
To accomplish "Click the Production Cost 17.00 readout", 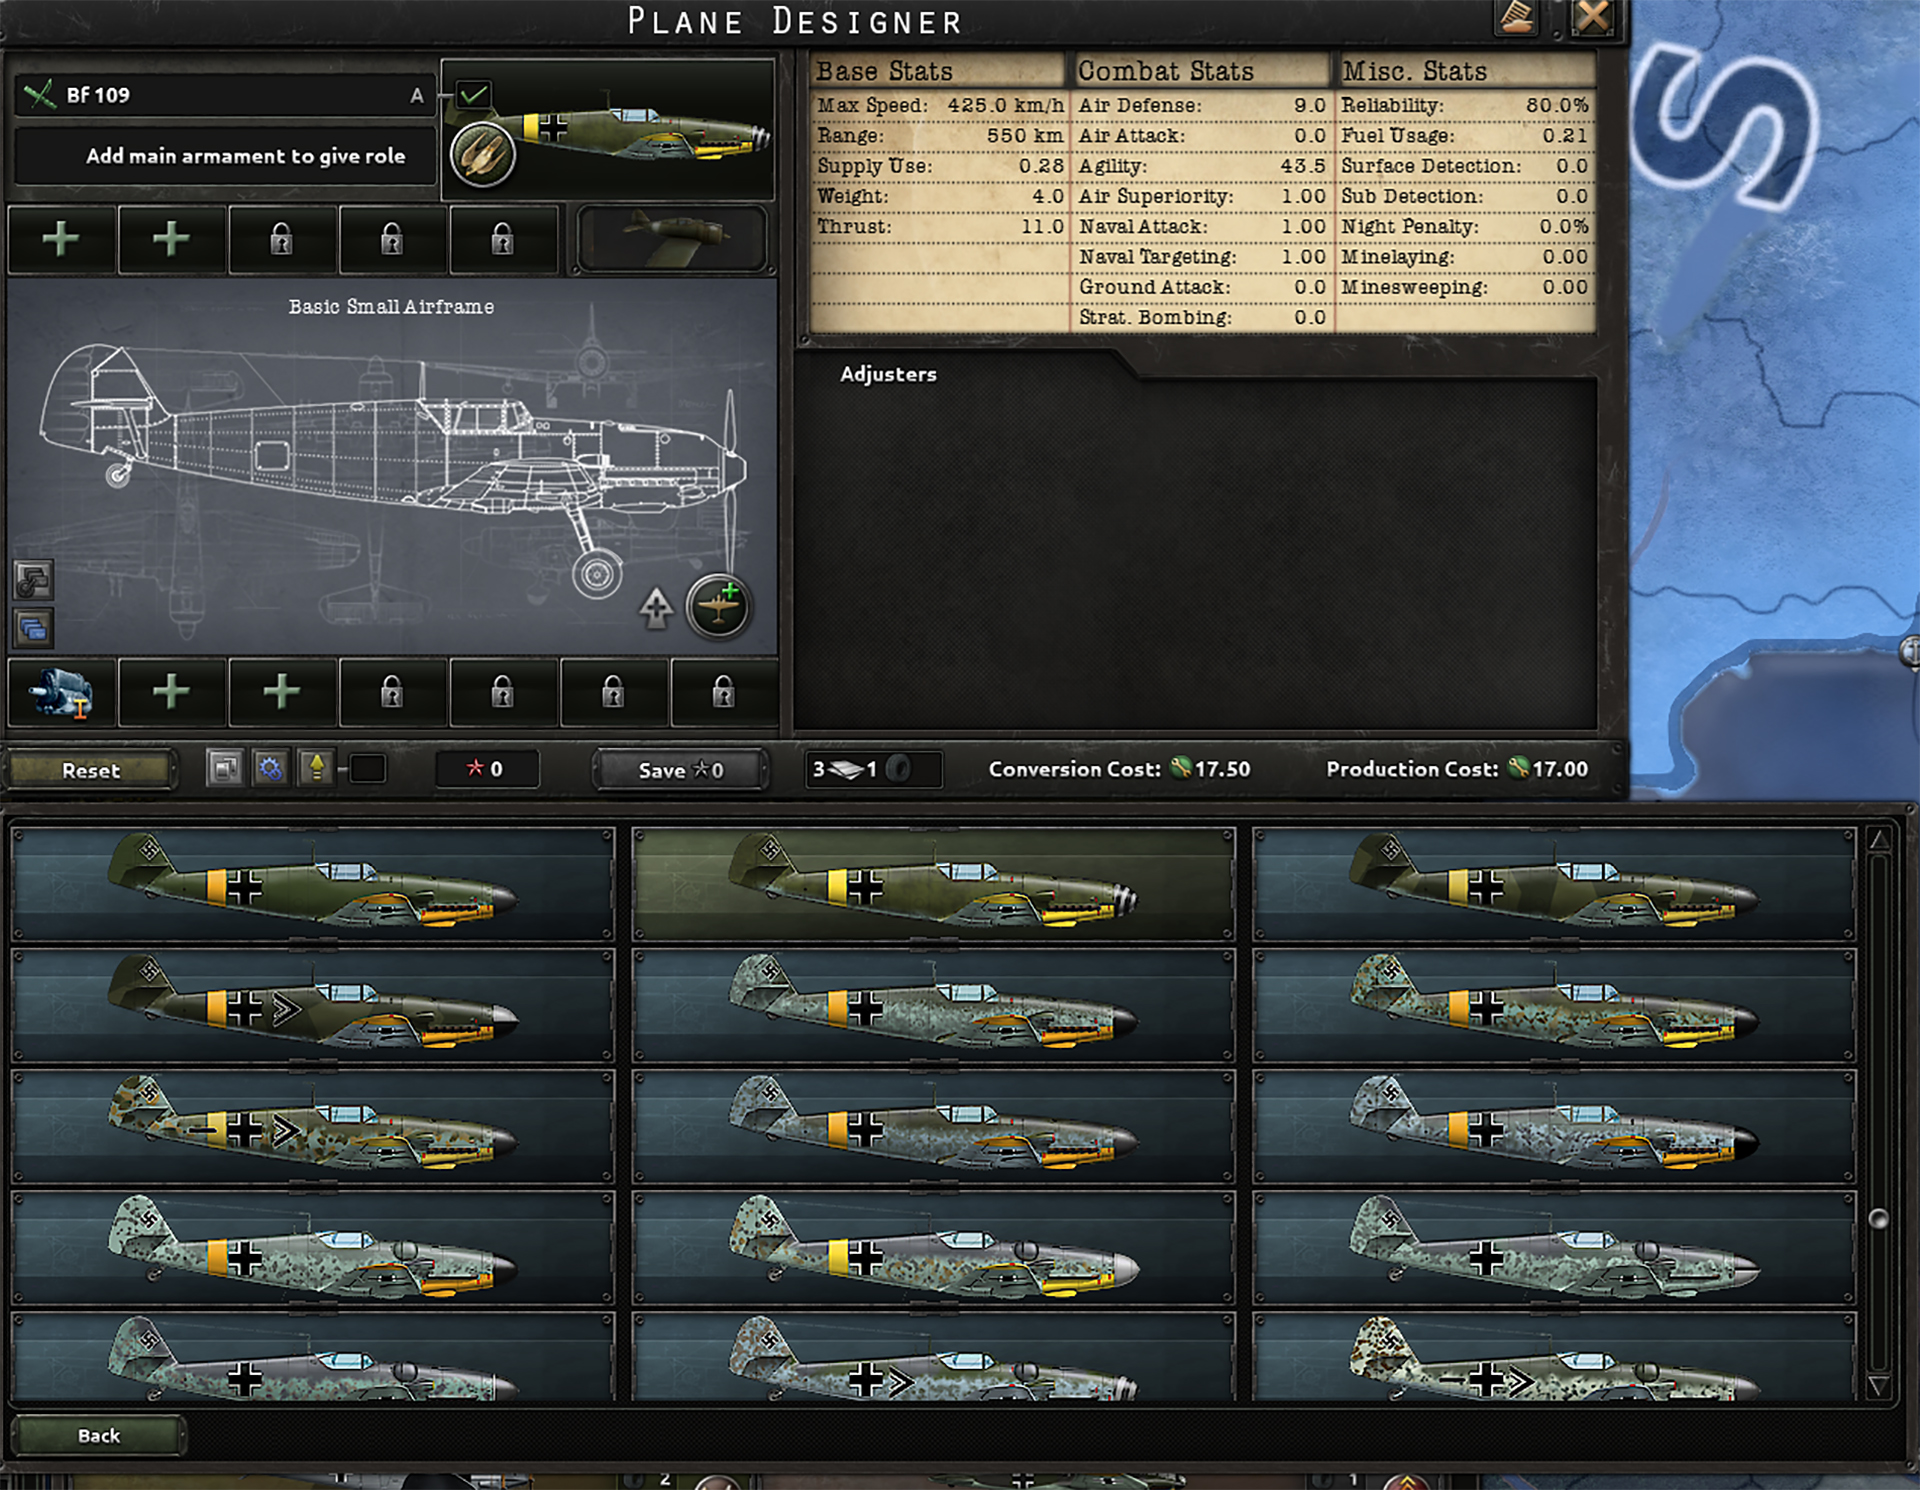I will tap(1457, 769).
